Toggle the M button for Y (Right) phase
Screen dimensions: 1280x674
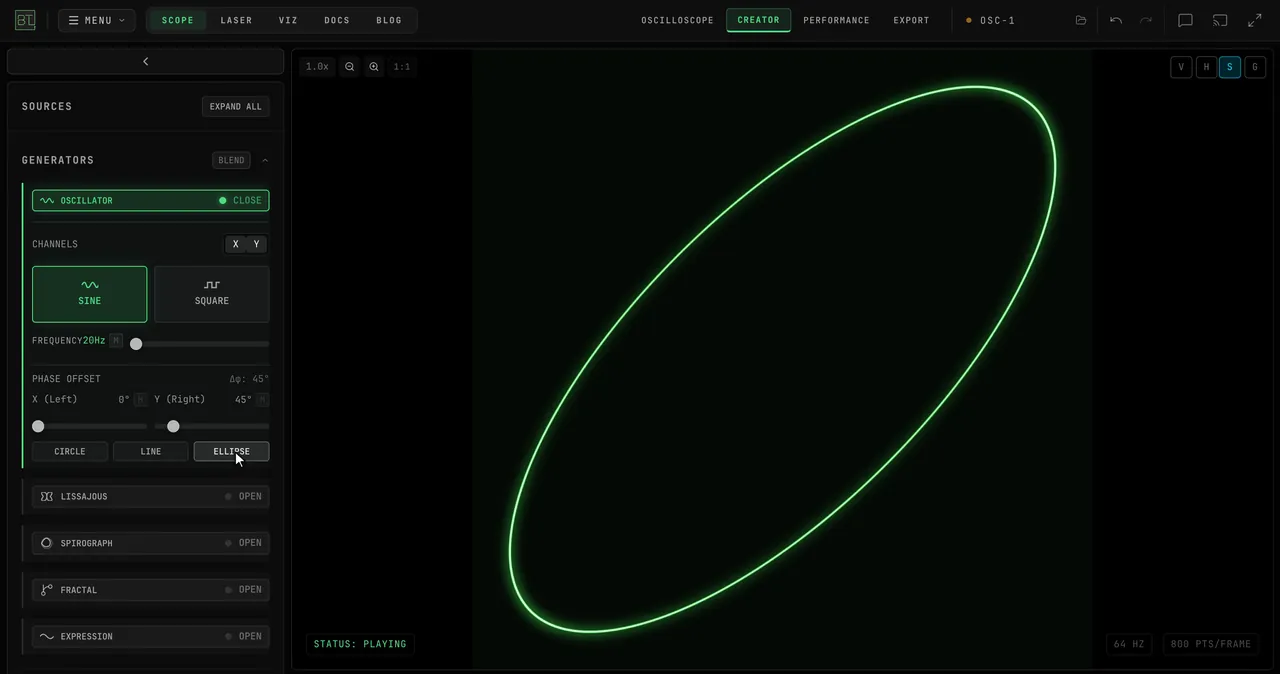(263, 399)
